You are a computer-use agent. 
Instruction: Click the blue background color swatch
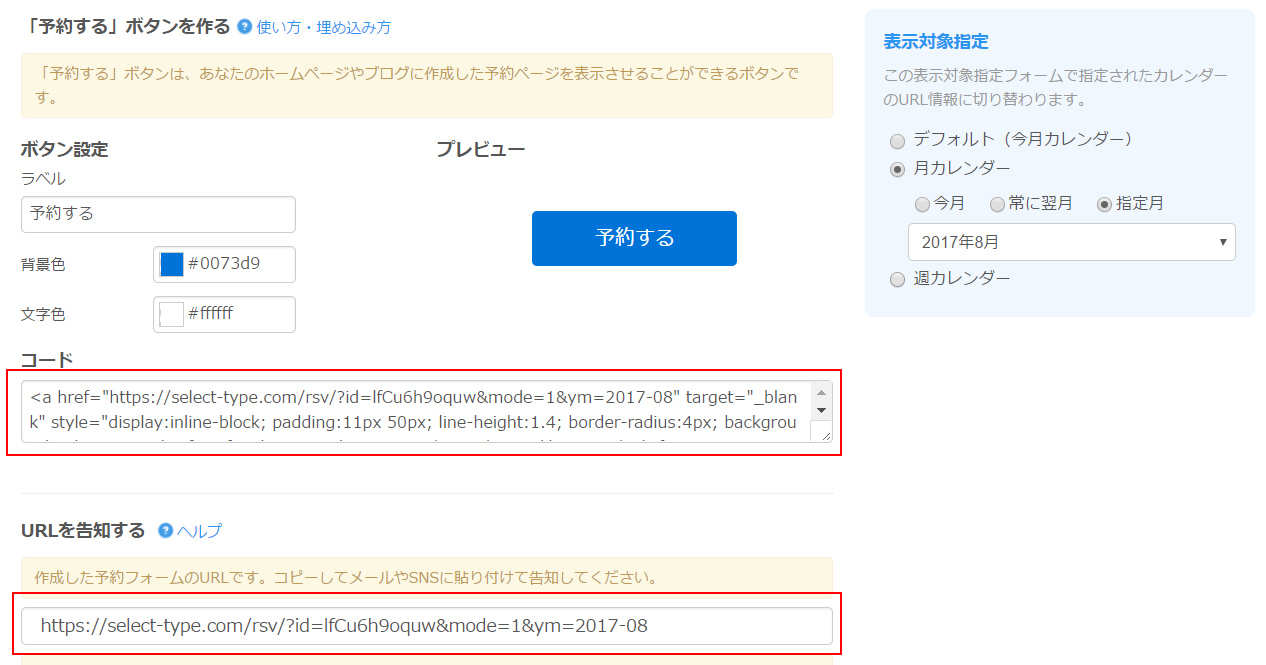pos(172,265)
